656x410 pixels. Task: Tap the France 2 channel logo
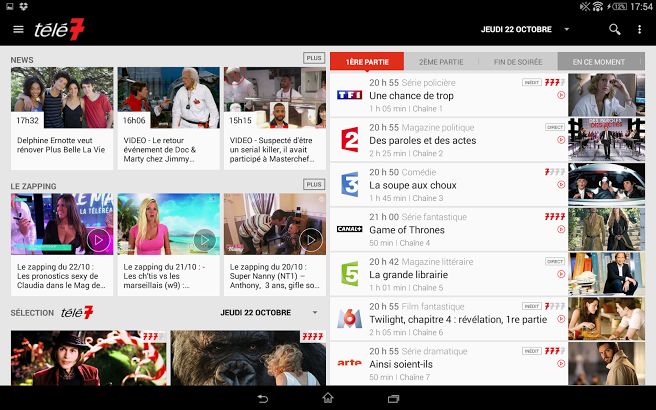pyautogui.click(x=350, y=139)
